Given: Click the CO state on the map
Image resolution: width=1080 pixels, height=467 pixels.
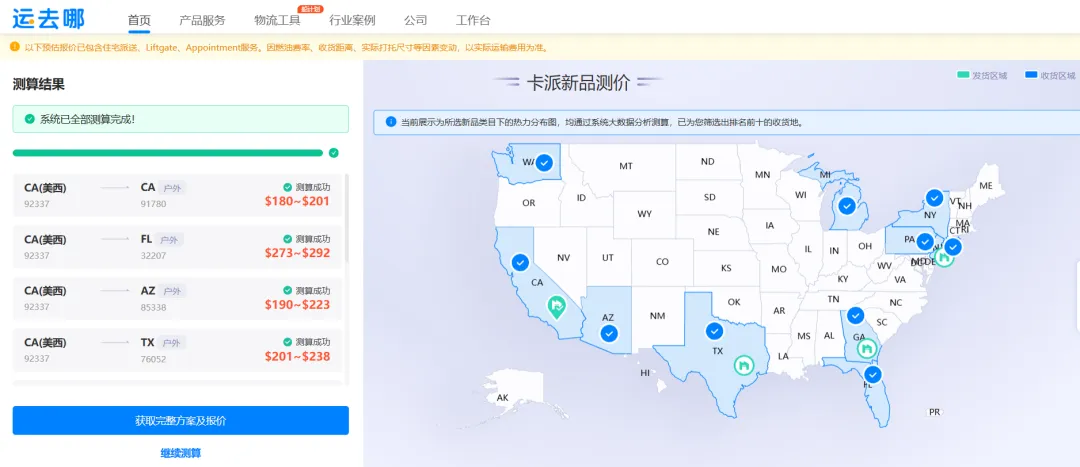Looking at the screenshot, I should point(662,262).
